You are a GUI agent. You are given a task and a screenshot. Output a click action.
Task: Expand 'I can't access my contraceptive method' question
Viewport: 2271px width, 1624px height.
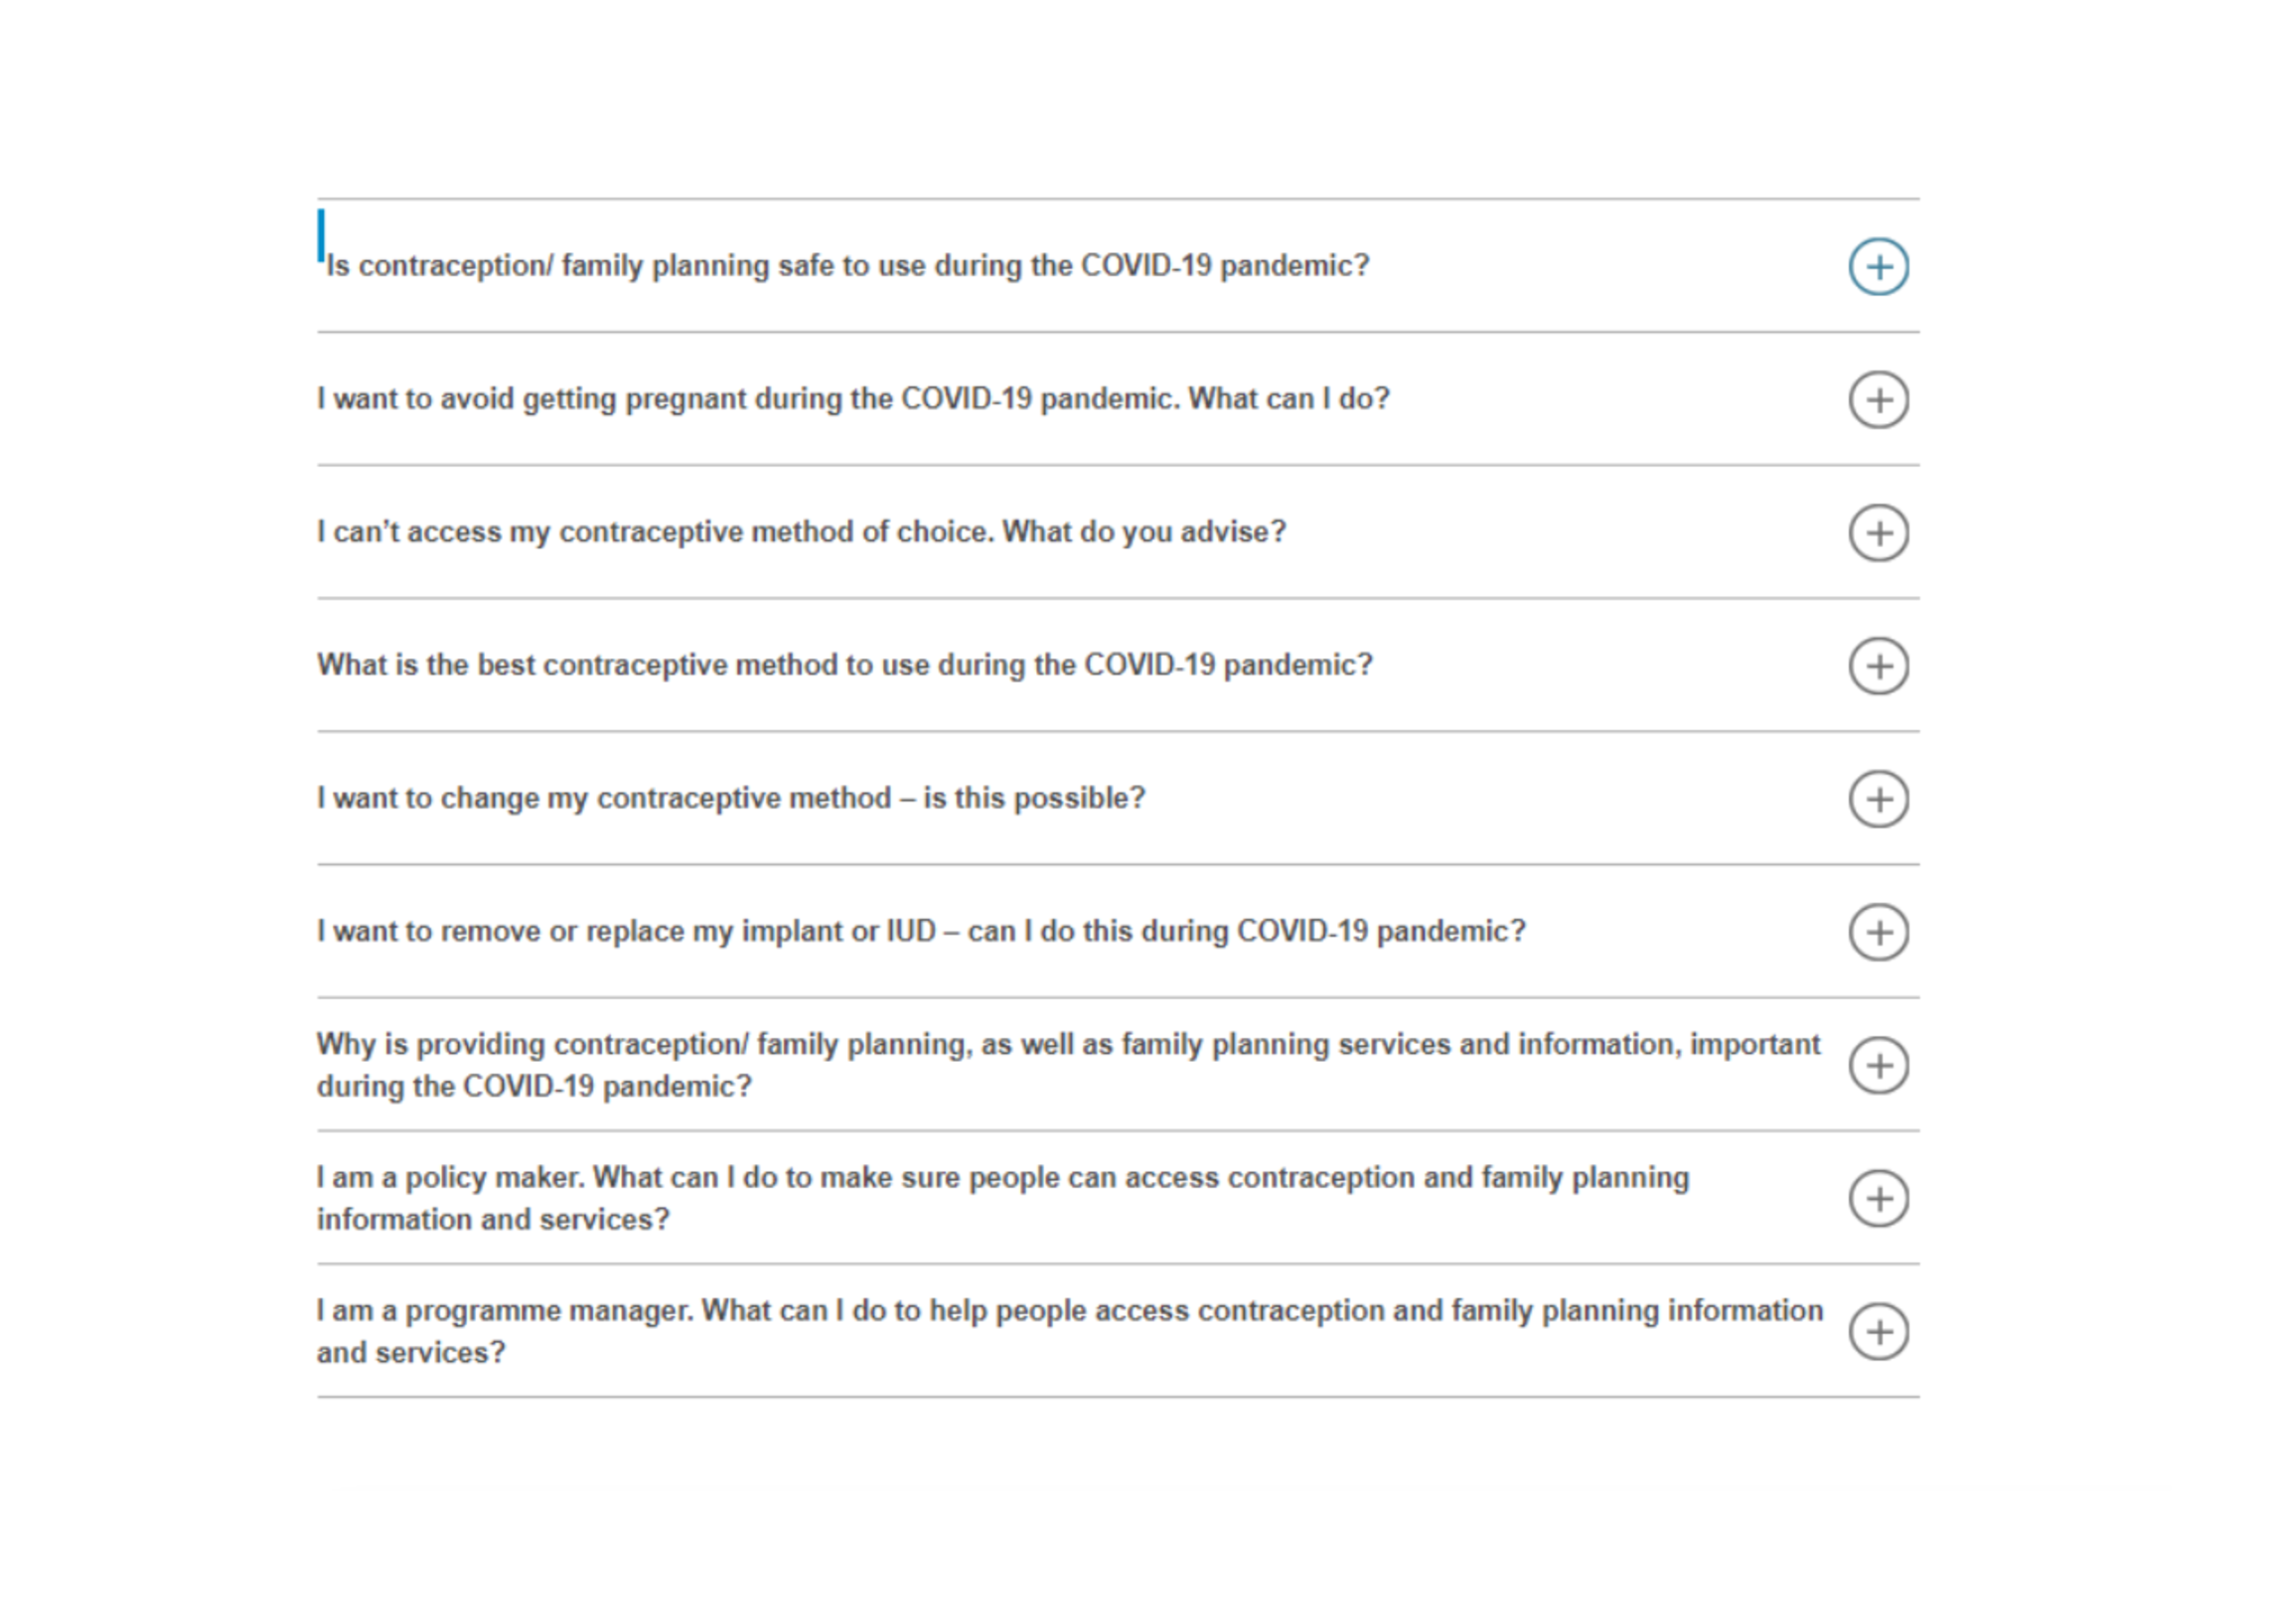(x=800, y=532)
